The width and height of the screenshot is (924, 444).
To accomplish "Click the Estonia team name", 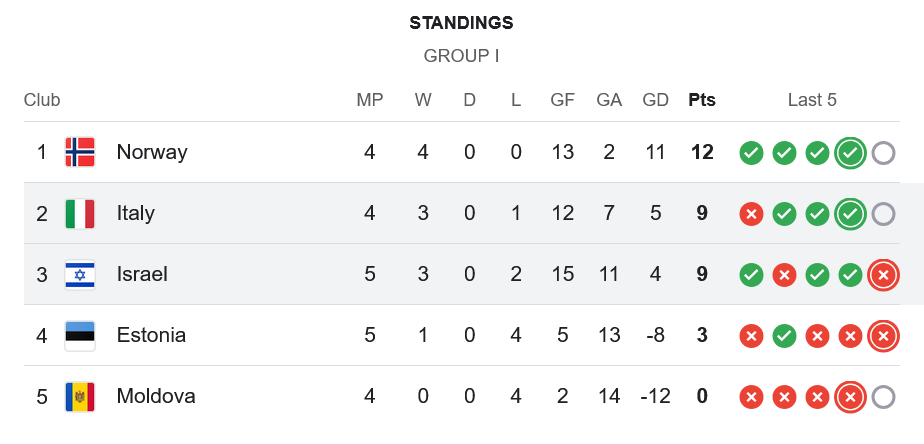I will (151, 335).
